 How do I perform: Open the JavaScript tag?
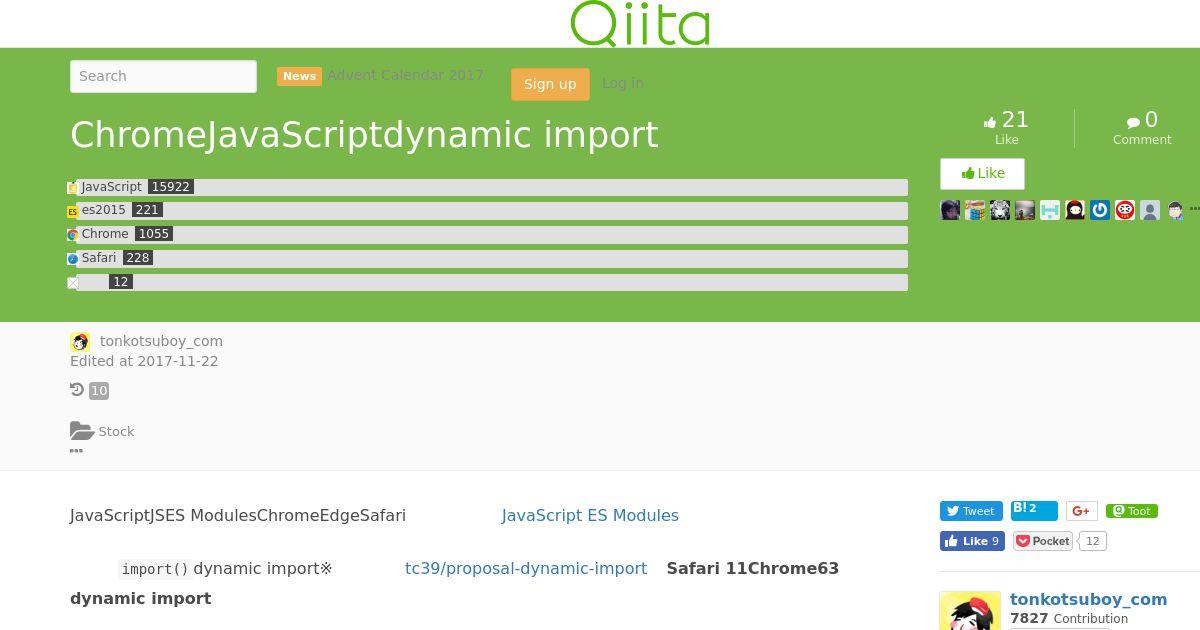pos(111,187)
